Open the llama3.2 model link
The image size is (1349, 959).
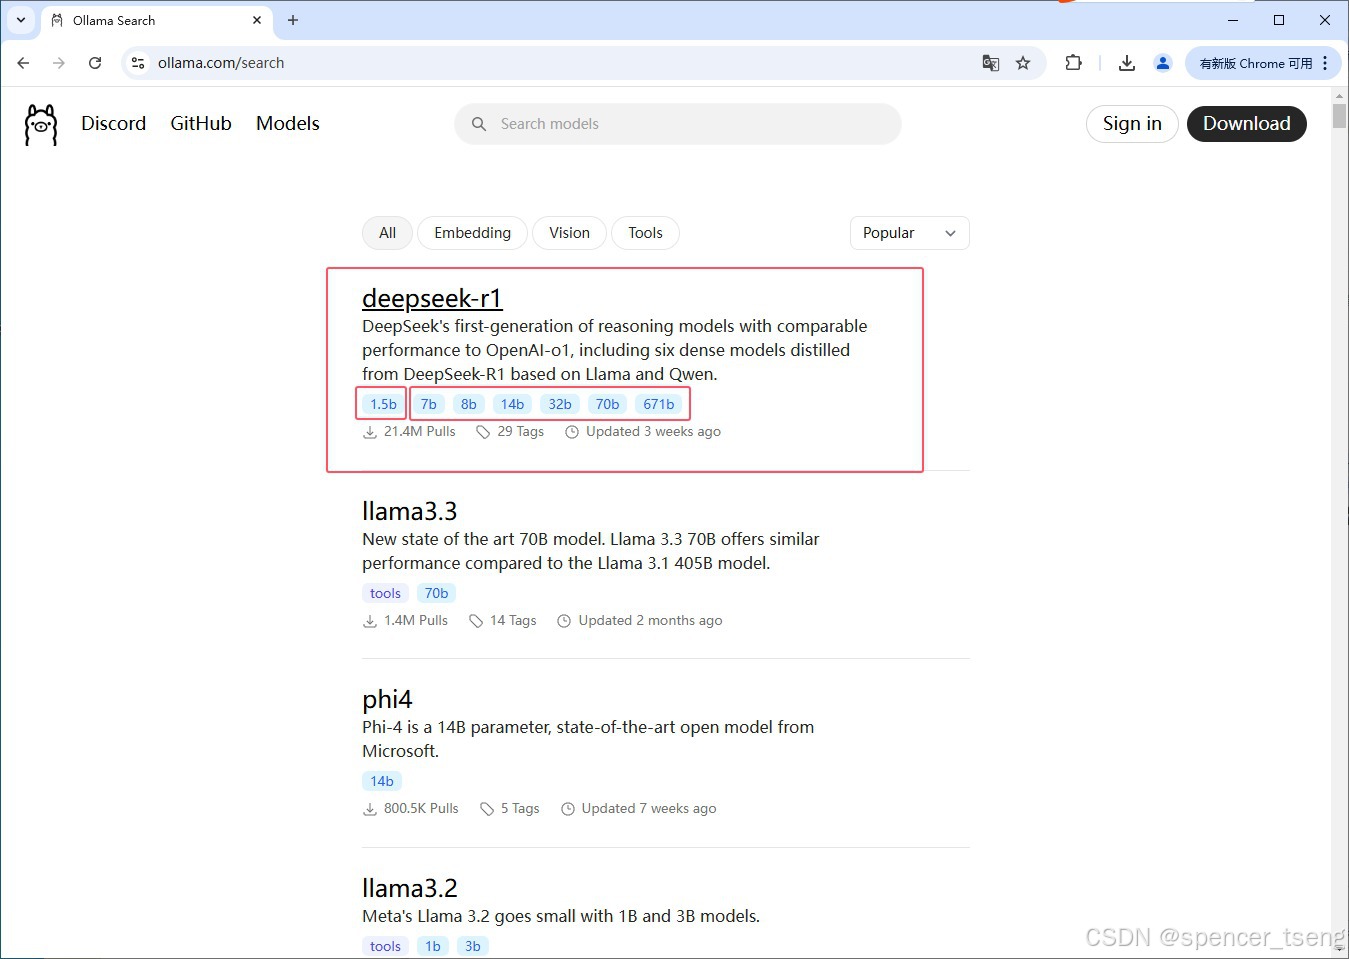[409, 888]
